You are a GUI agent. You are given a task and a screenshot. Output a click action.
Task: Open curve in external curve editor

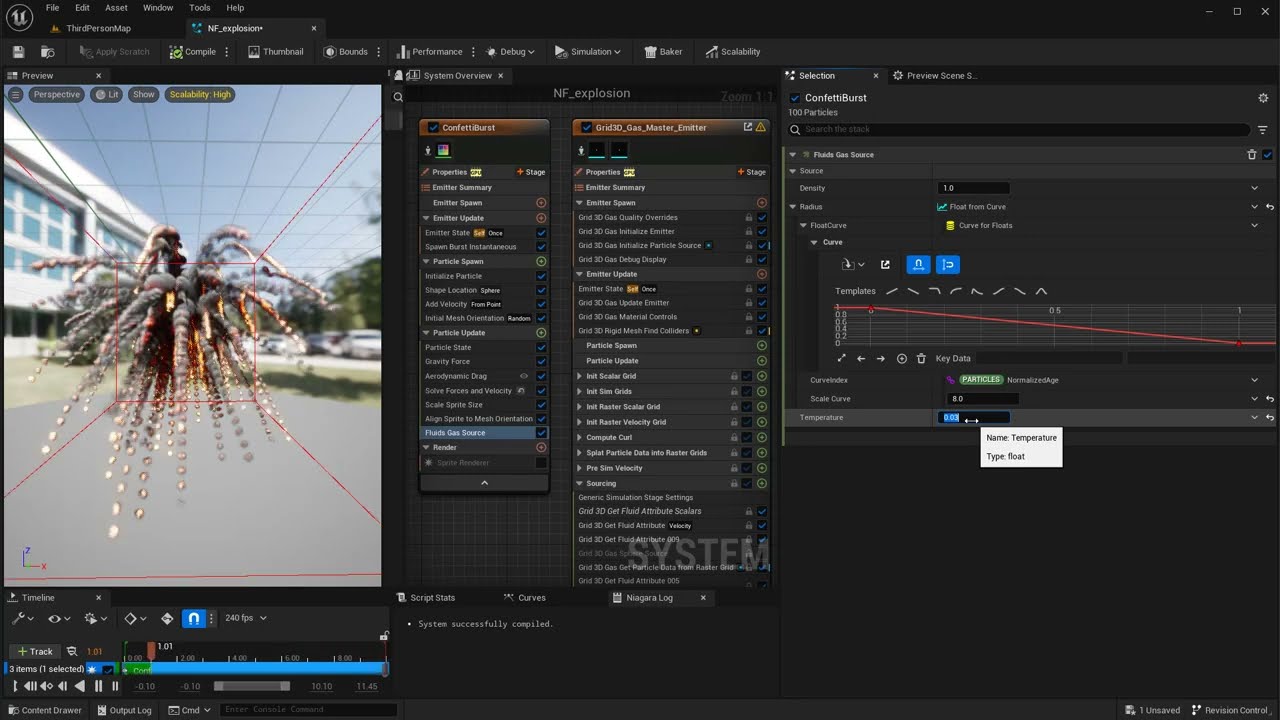coord(885,265)
